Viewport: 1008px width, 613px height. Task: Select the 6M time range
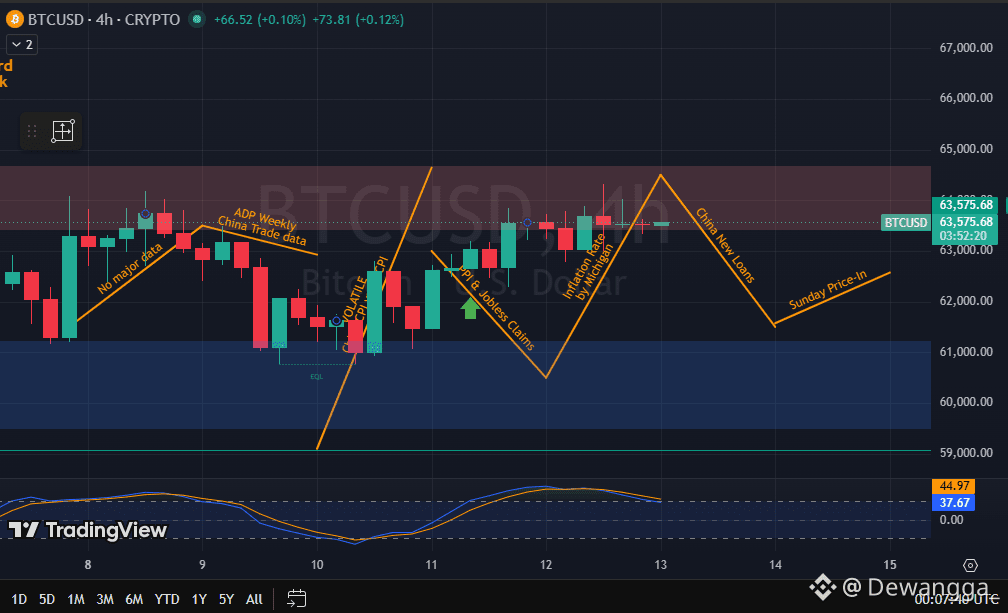pos(134,599)
